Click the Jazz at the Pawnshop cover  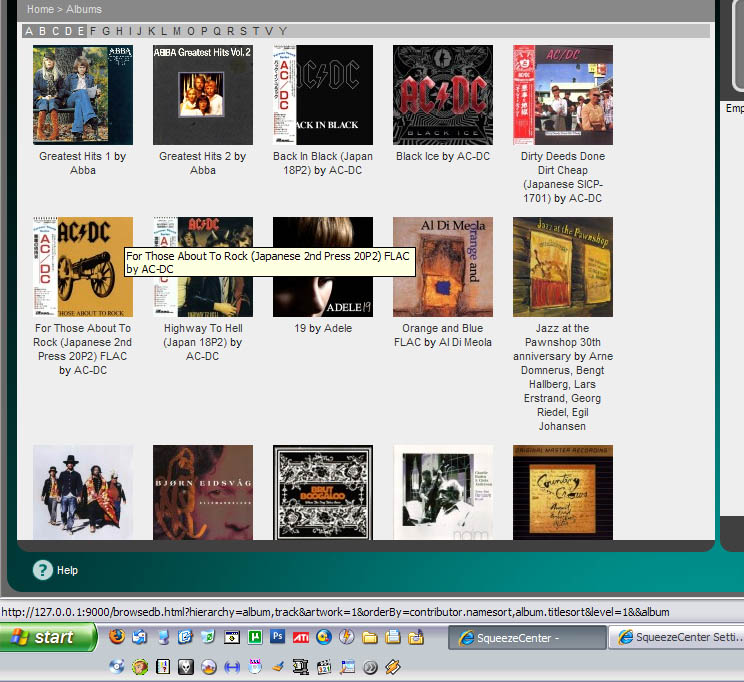coord(563,267)
